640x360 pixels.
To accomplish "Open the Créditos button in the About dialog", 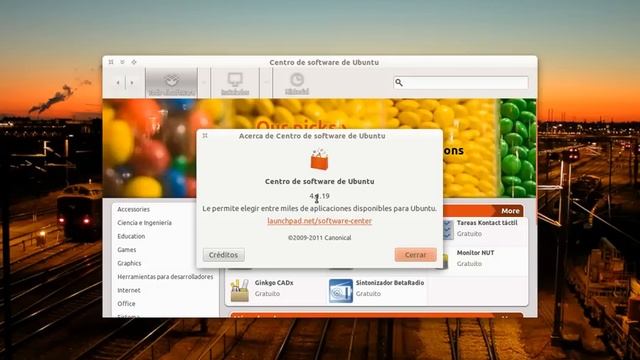I will pos(224,255).
